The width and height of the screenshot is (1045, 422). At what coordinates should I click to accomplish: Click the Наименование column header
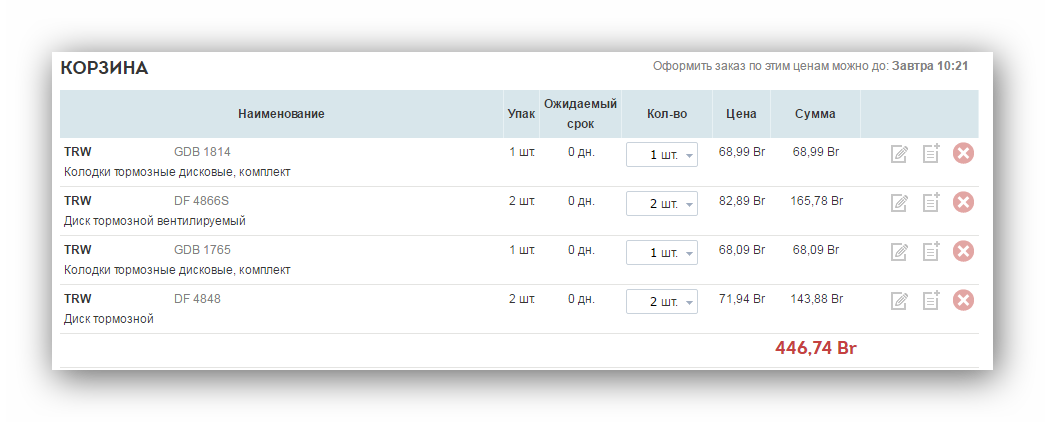281,114
